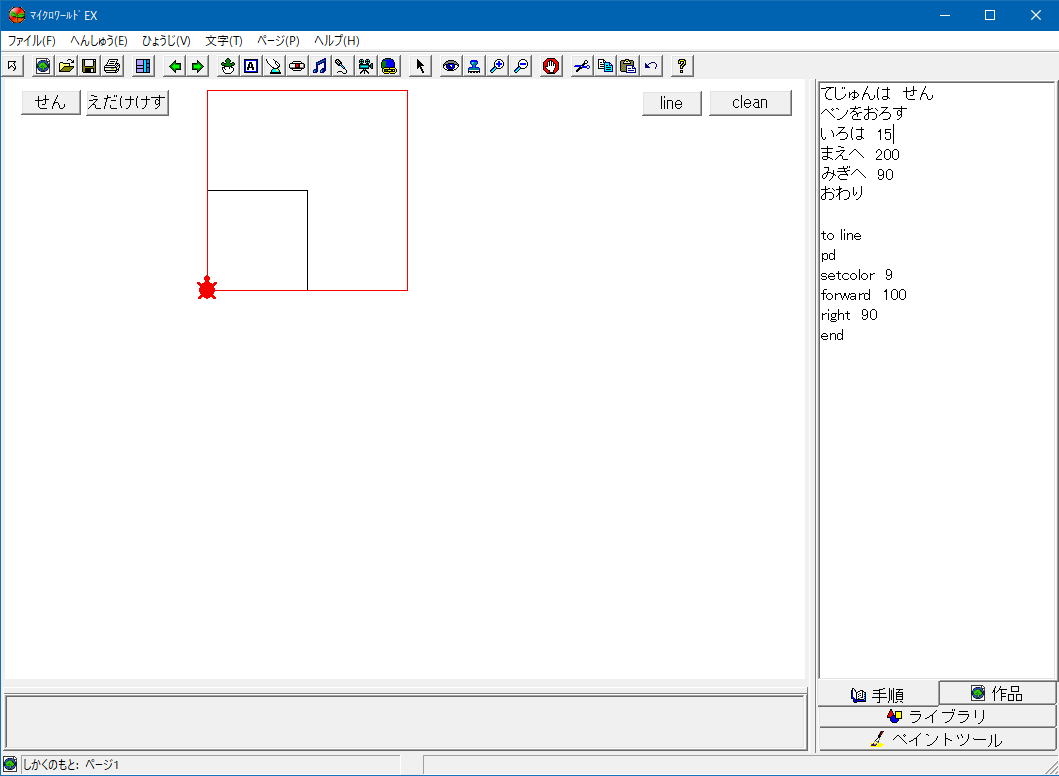Click the 'いろは 15' line
This screenshot has height=776, width=1059.
point(856,134)
